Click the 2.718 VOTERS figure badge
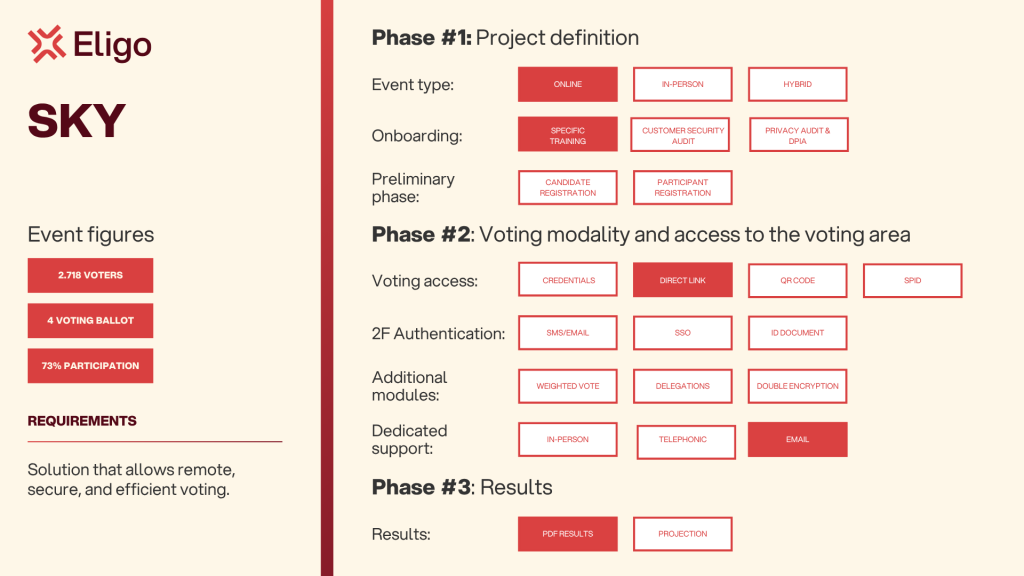Viewport: 1024px width, 576px height. click(90, 276)
